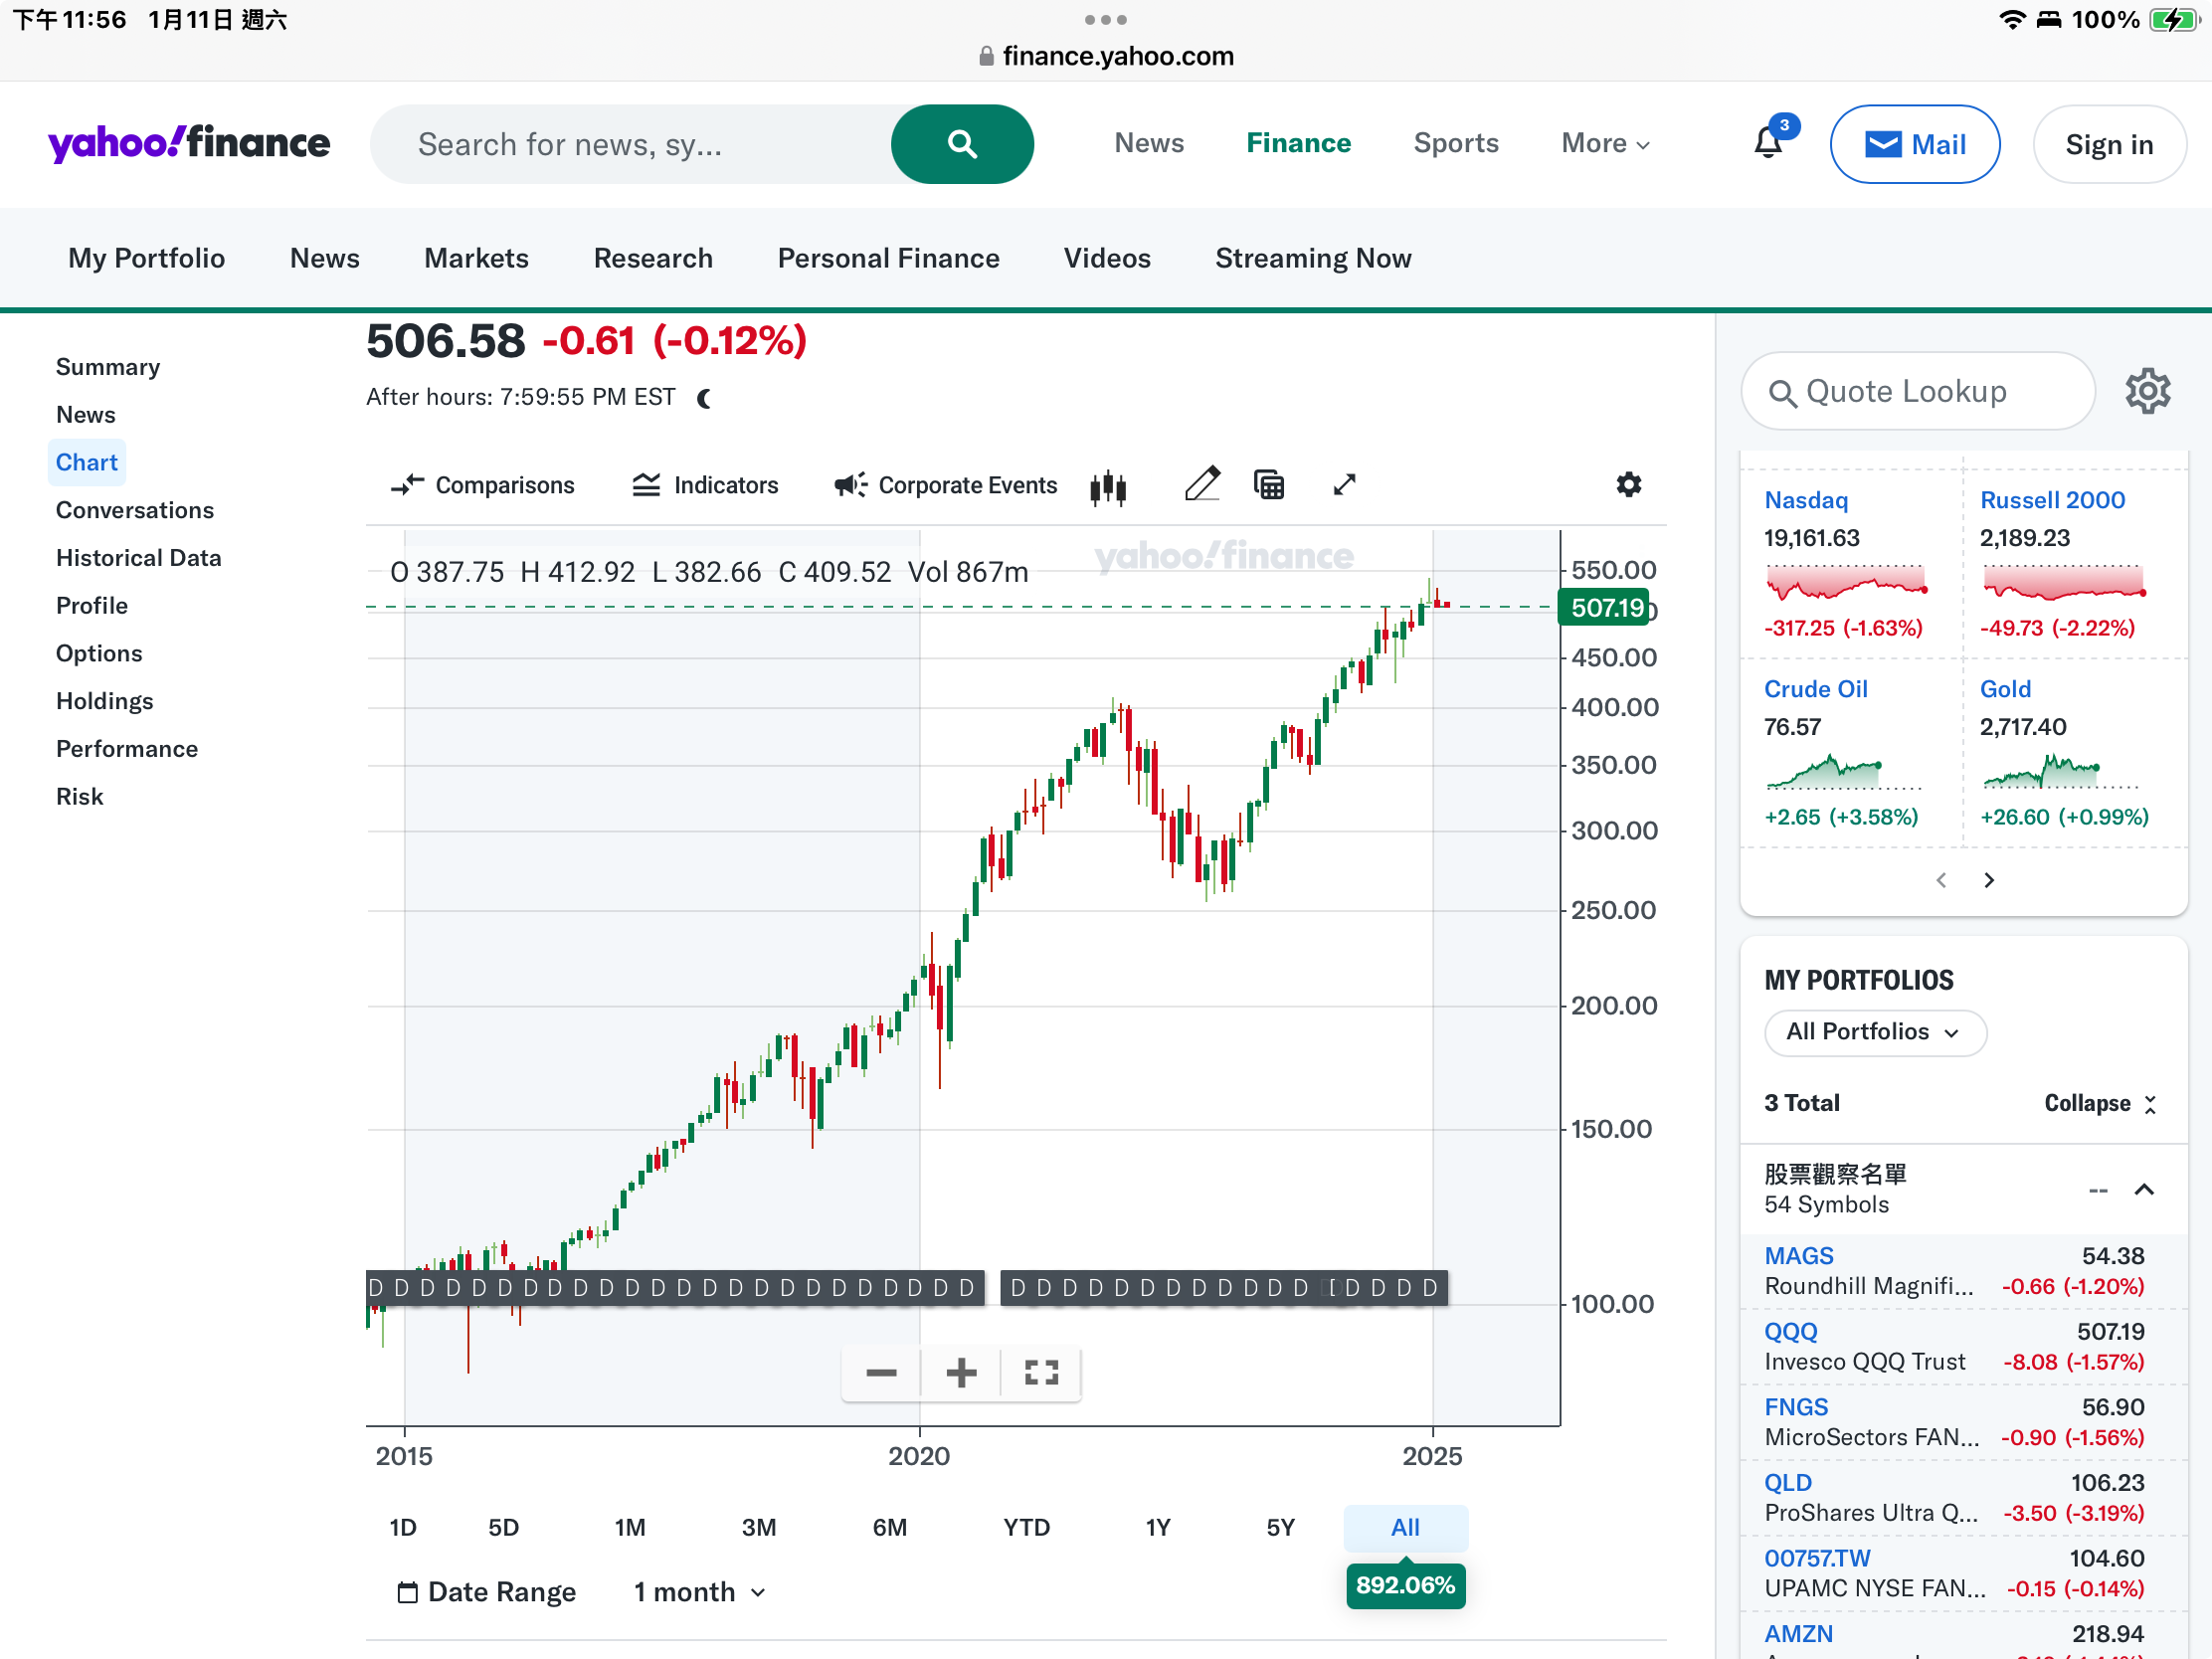
Task: Open Corporate Events tool
Action: [945, 485]
